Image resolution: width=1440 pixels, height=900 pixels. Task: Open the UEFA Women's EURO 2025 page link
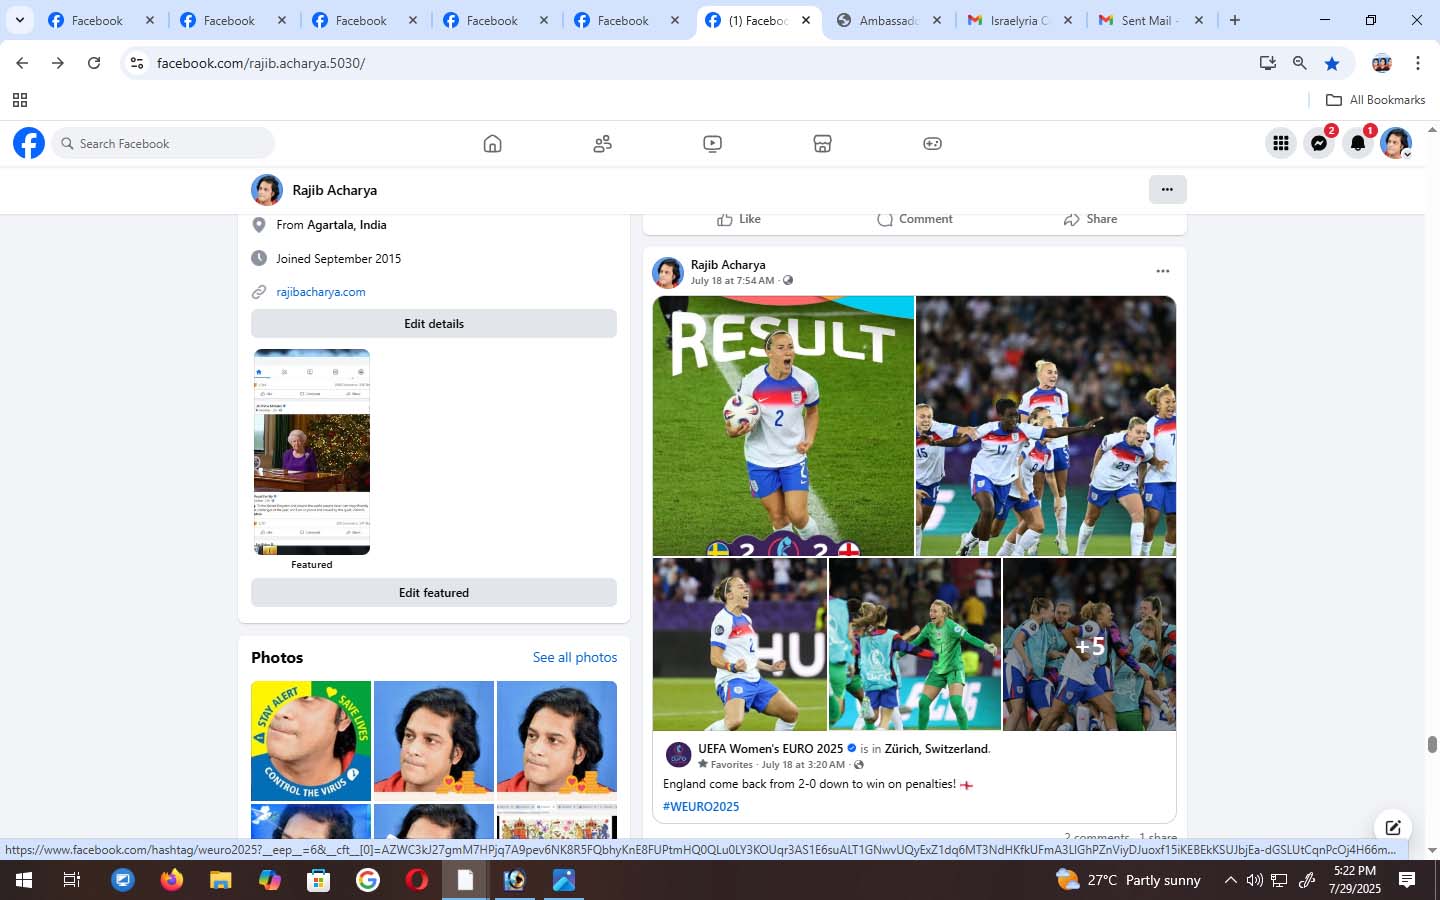pos(771,748)
